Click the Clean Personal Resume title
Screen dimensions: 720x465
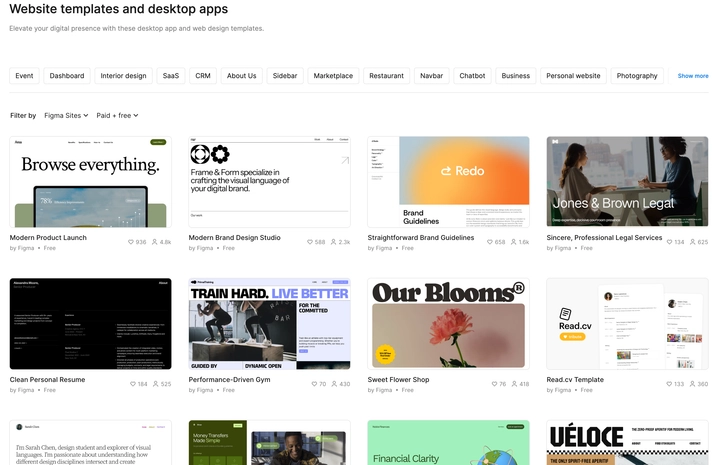[x=47, y=380]
